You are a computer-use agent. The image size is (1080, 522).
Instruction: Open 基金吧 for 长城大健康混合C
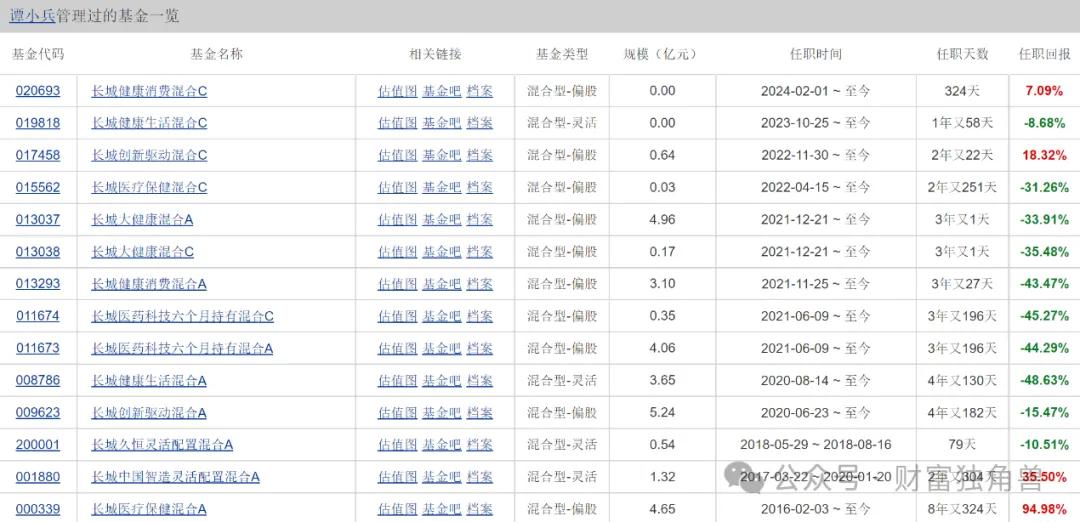(x=442, y=252)
